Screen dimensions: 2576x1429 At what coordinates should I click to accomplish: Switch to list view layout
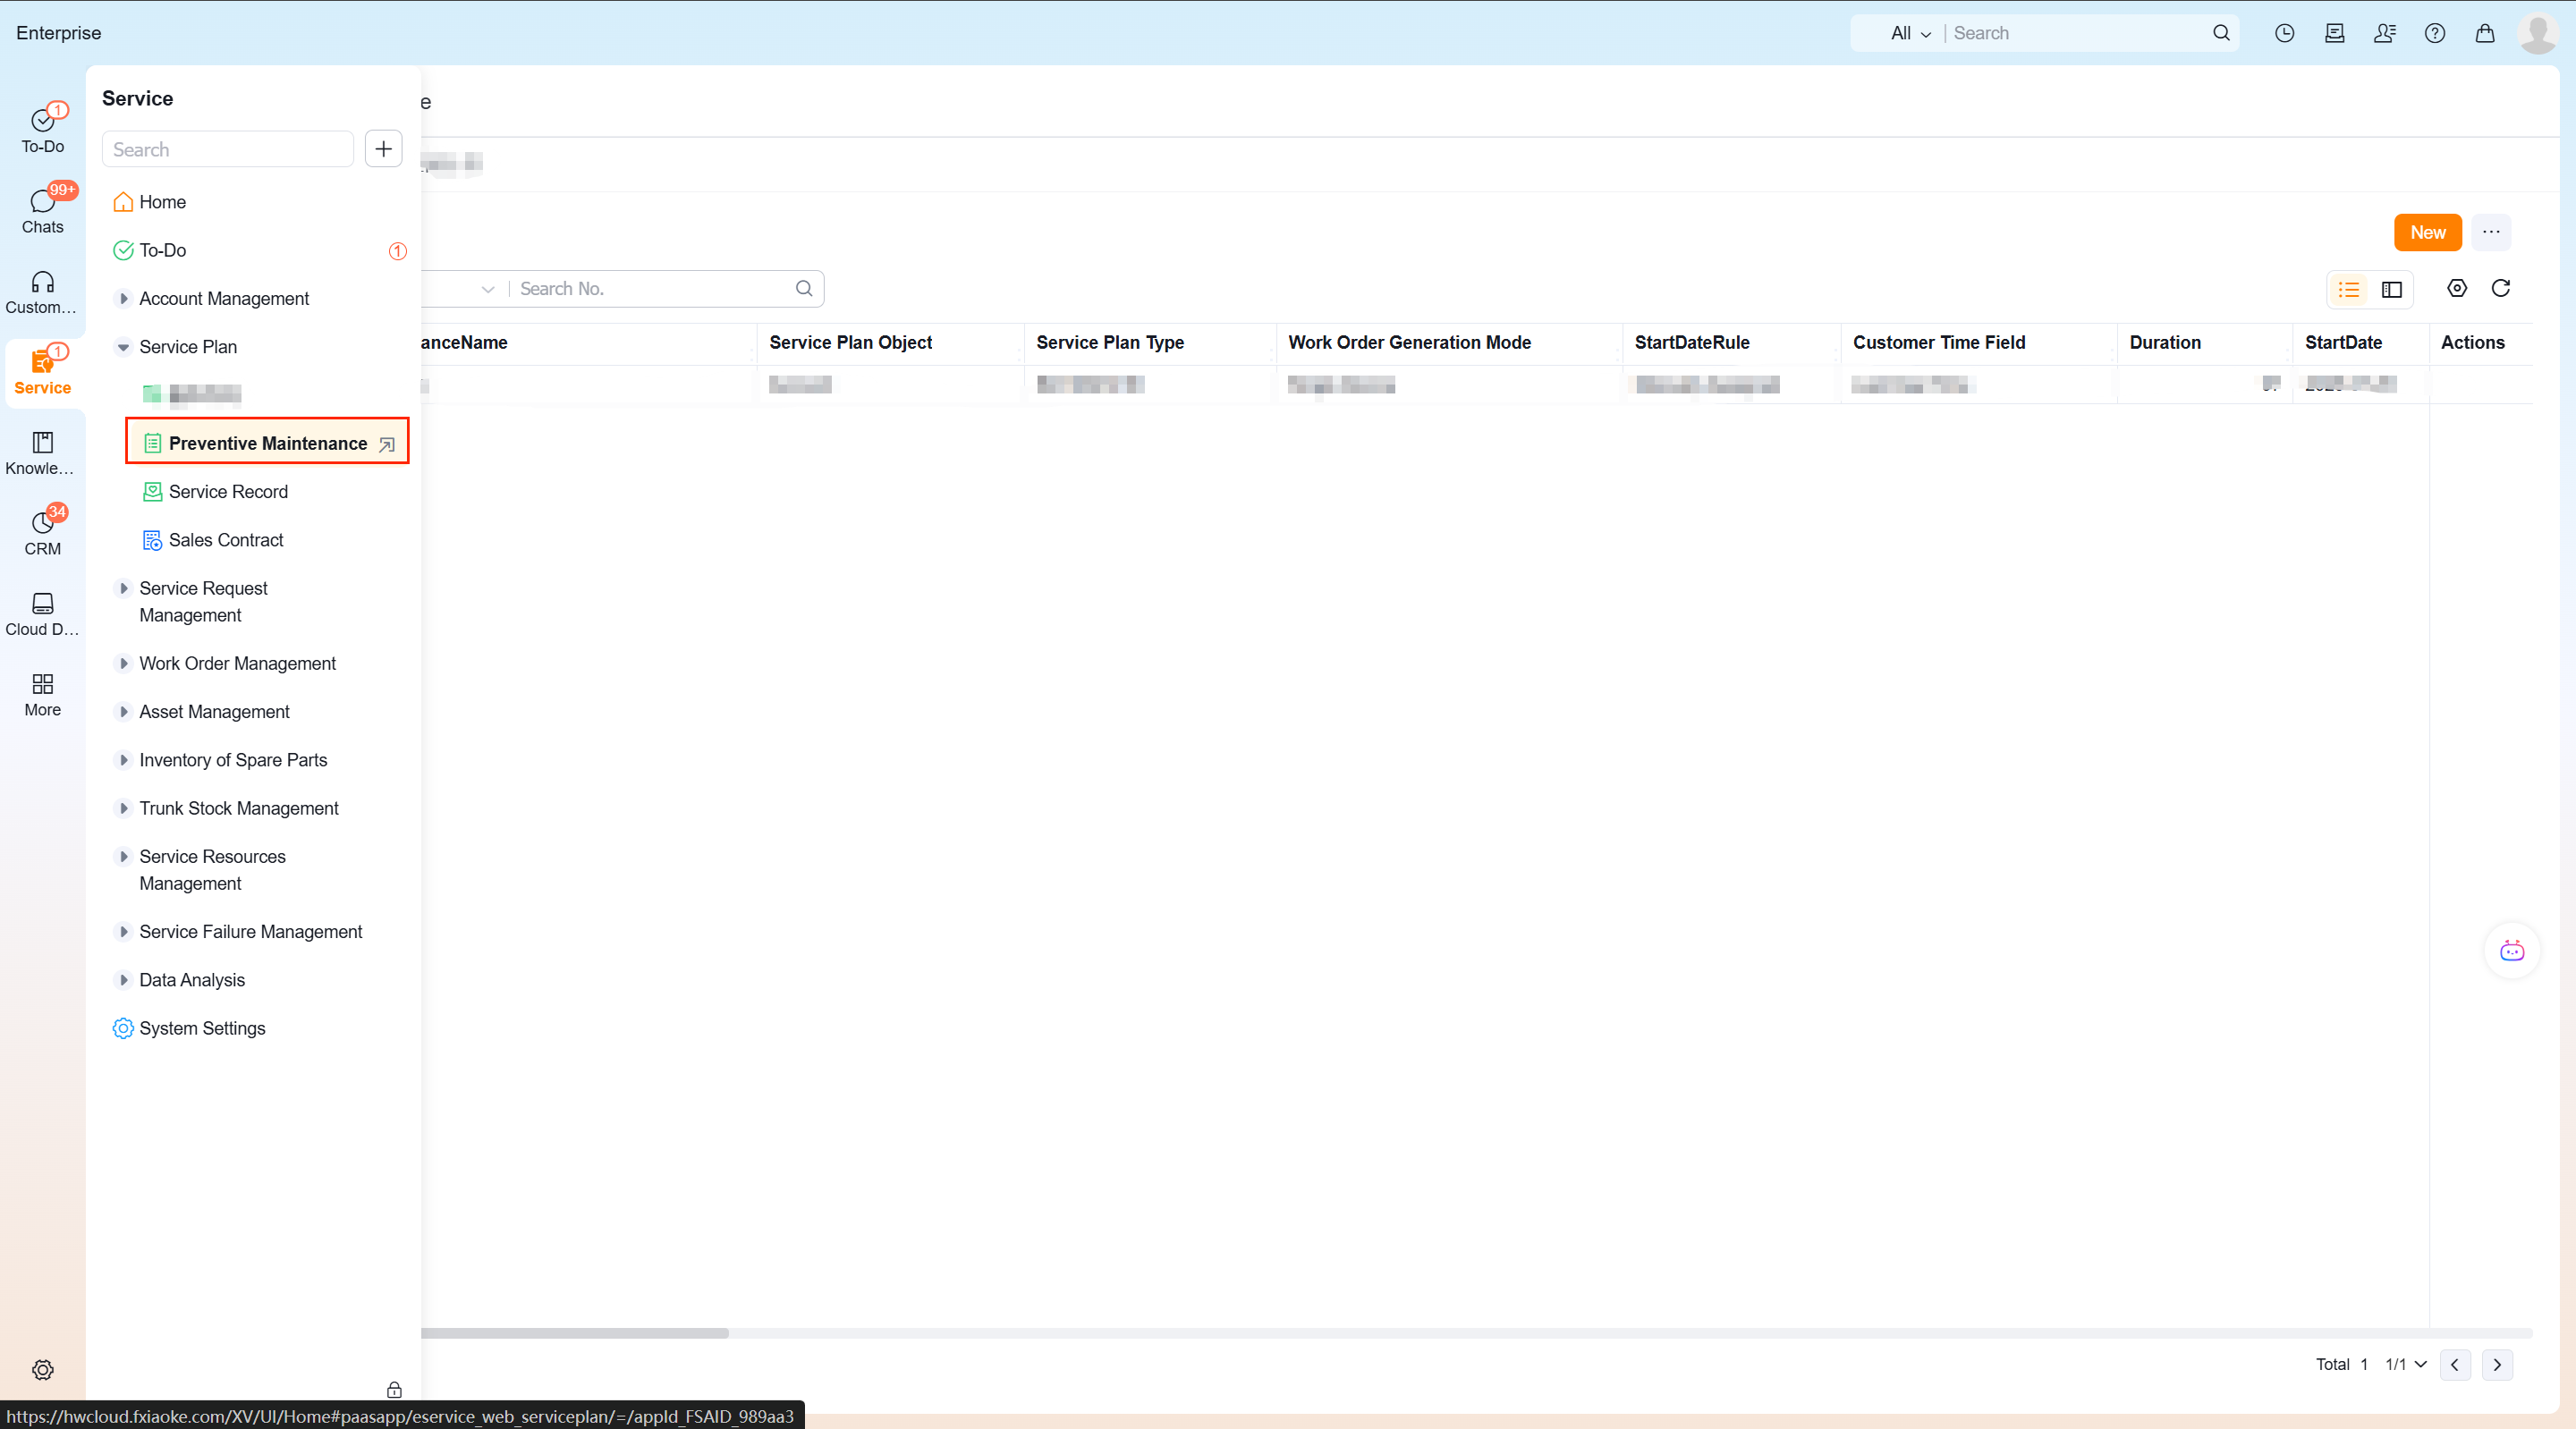pyautogui.click(x=2349, y=289)
